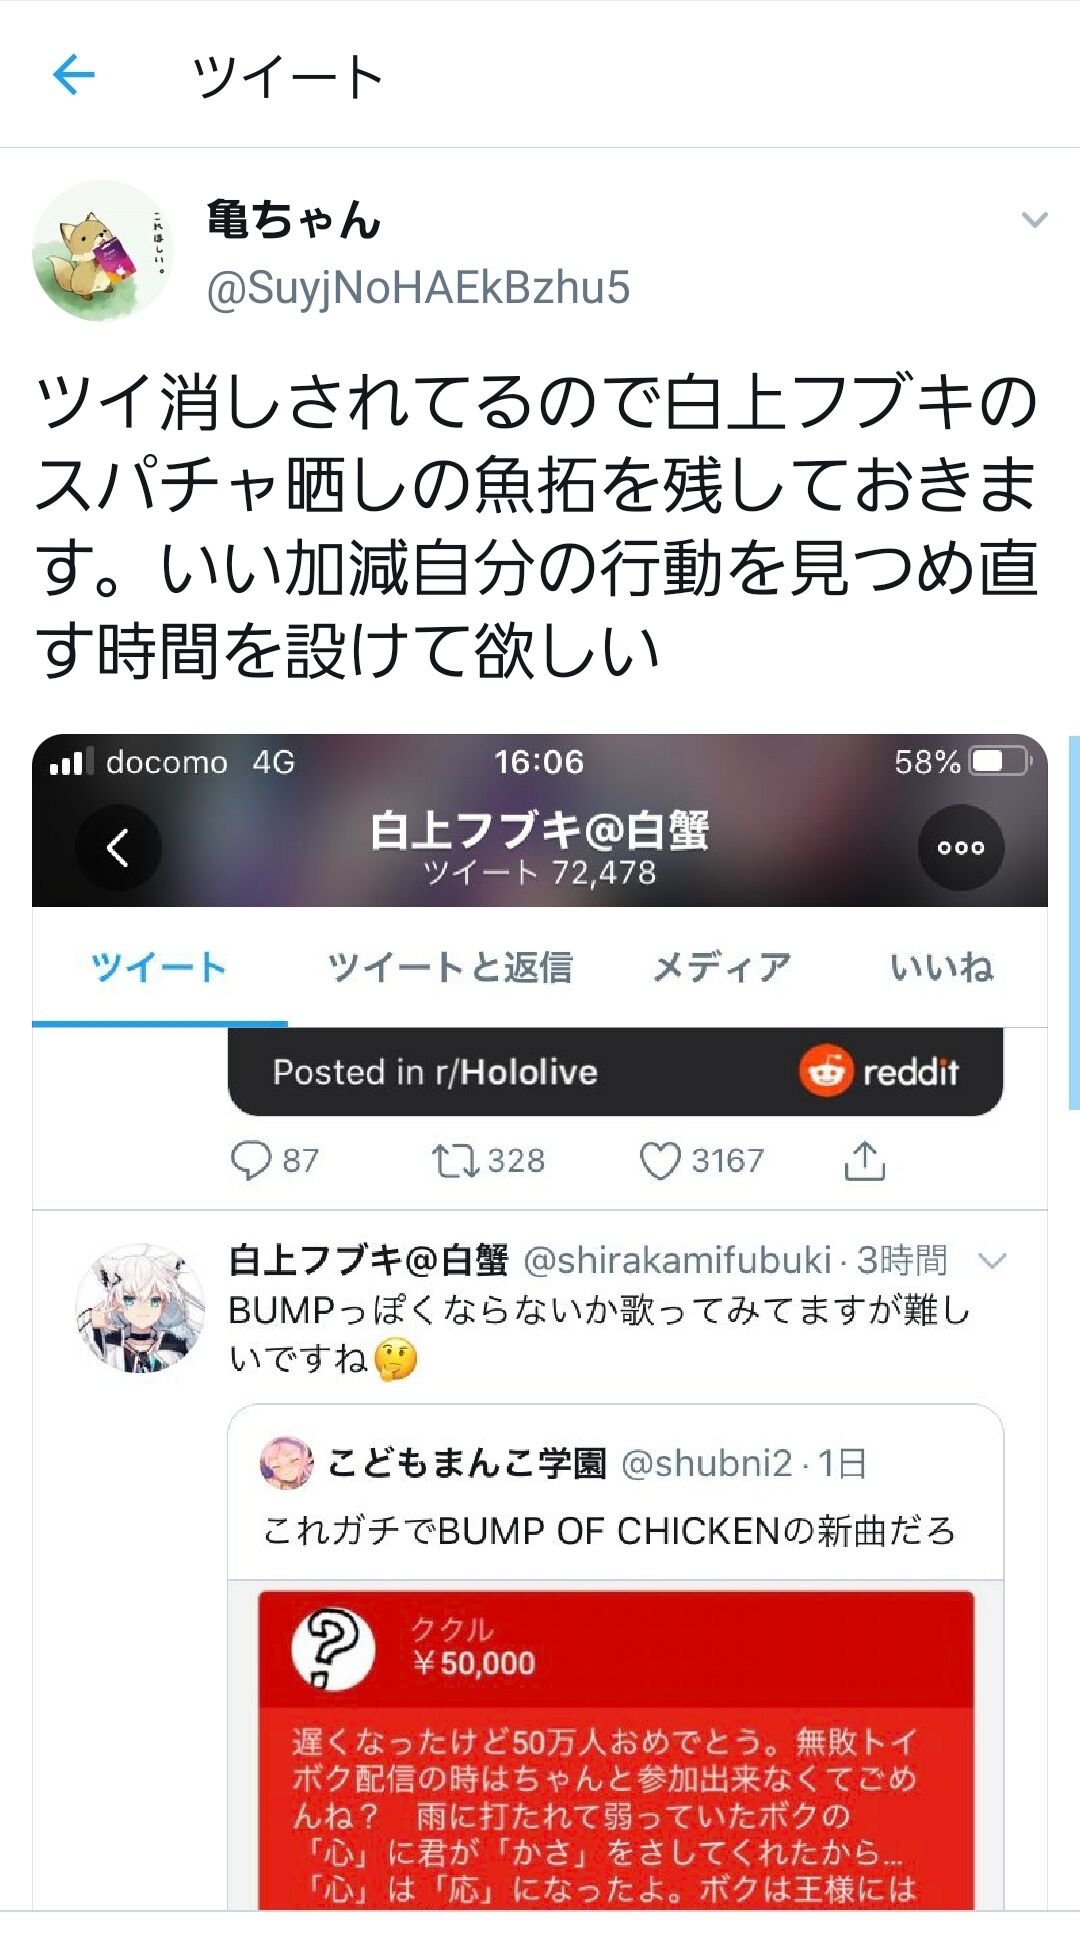Expand the tweet options chevron beside 亀ちゃん

1034,219
